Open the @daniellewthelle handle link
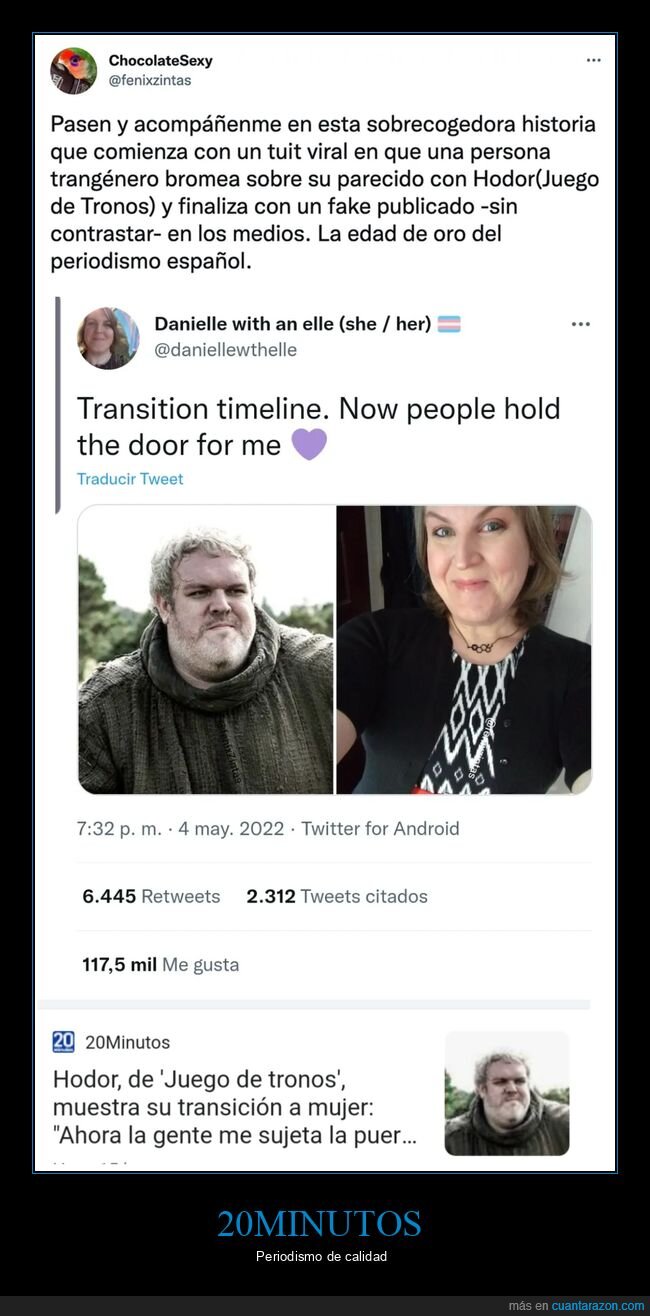Screen dimensions: 650x1316 click(226, 350)
